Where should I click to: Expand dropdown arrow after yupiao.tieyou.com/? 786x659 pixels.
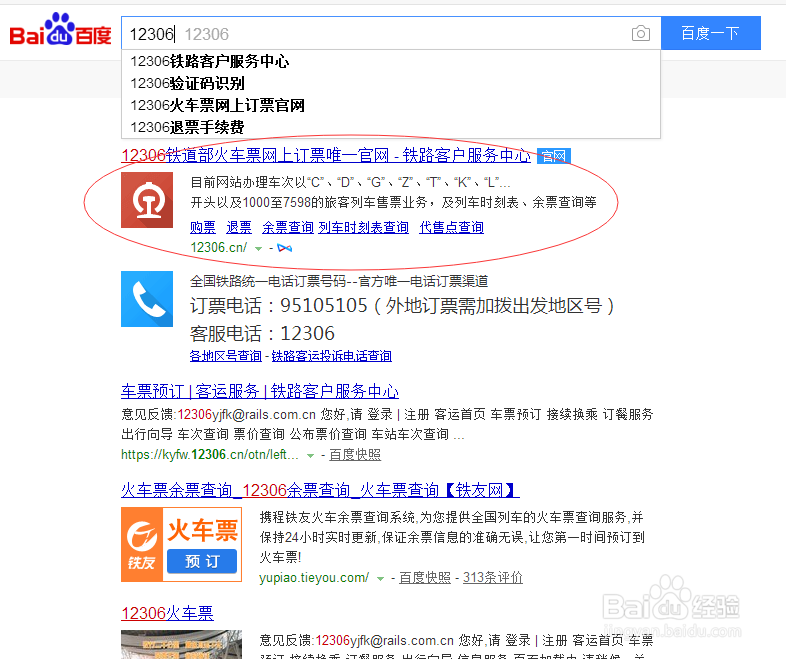(380, 579)
